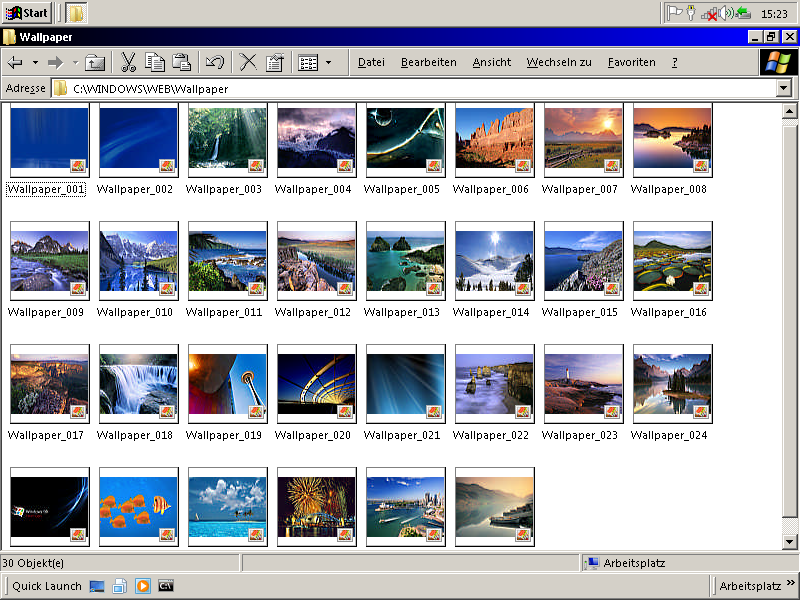Launch Command Prompt from Quick Launch
Screen dimensions: 800x600
tap(166, 586)
